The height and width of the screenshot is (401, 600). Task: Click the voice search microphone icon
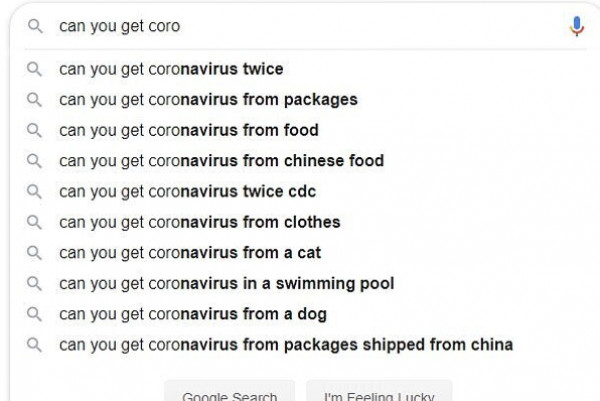[x=576, y=27]
